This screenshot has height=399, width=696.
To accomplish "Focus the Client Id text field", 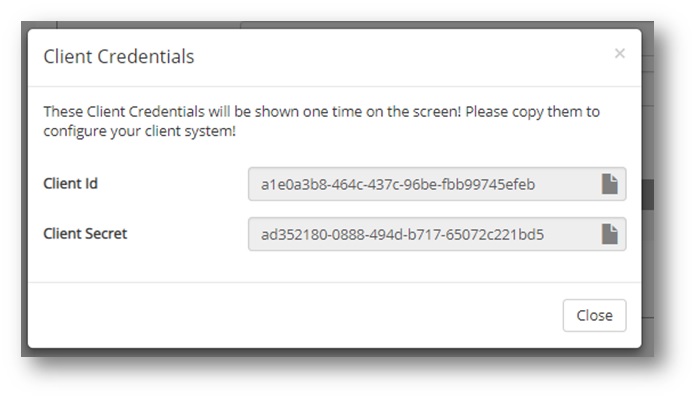I will pos(437,184).
